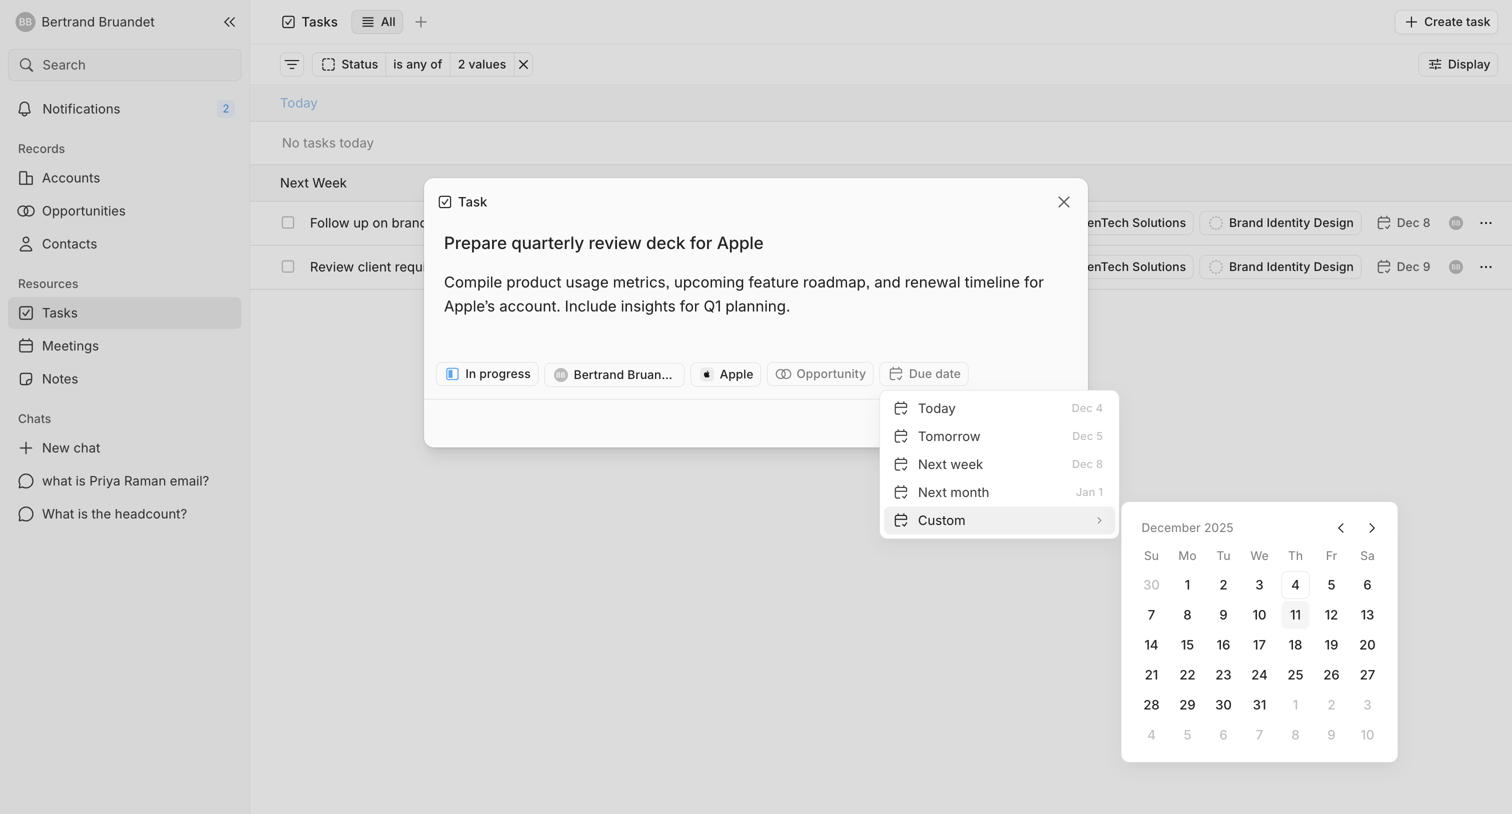The width and height of the screenshot is (1512, 814).
Task: Open chat 'What is the headcount?'
Action: pos(125,514)
